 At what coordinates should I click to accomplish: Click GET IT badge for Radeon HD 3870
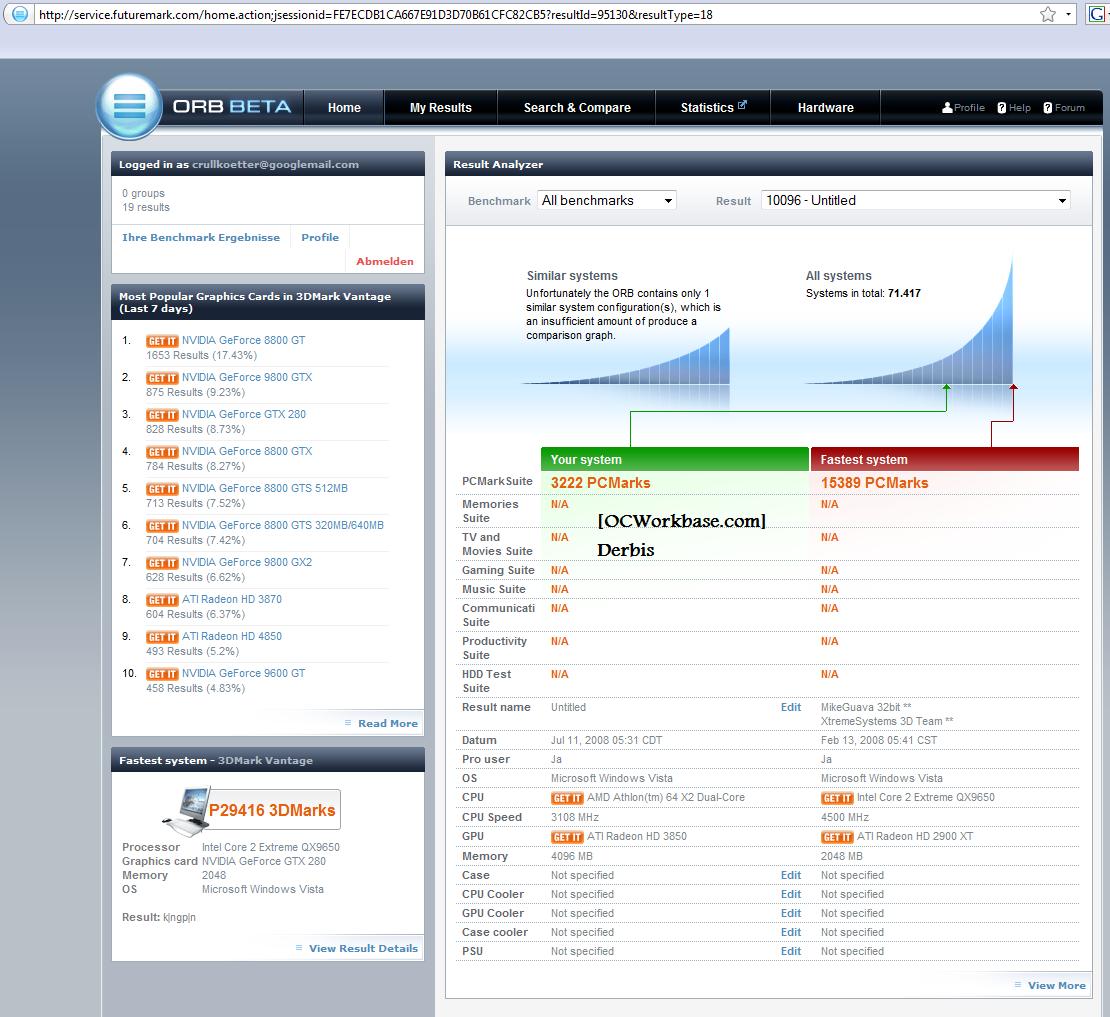162,600
